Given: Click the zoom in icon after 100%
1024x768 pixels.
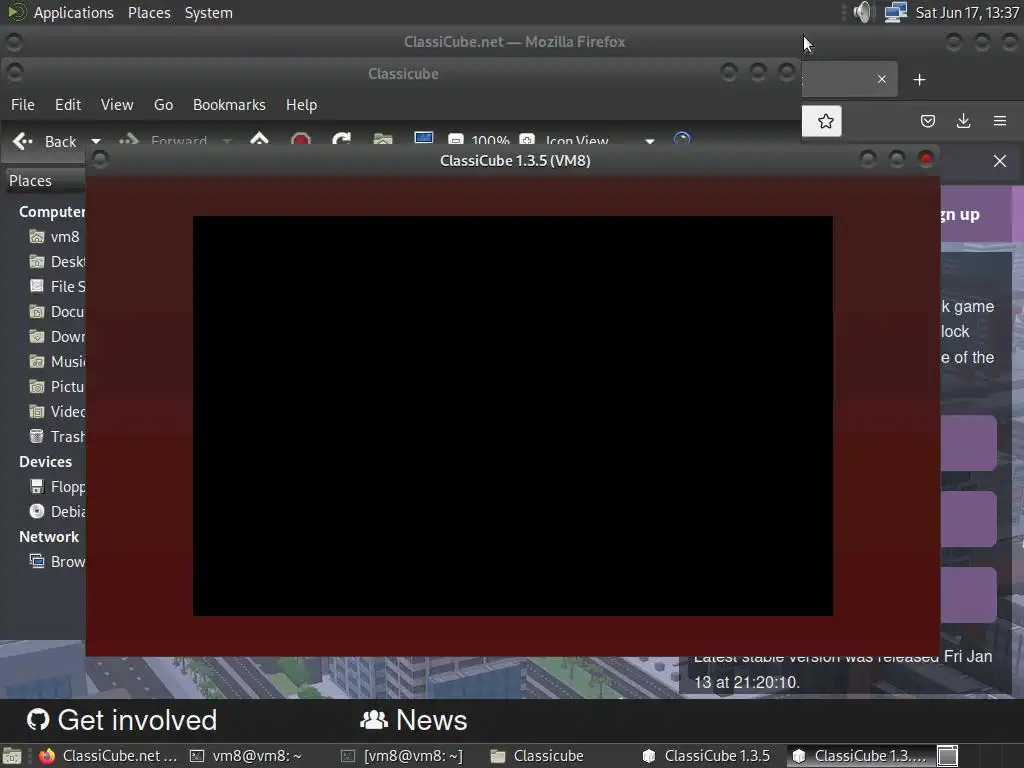Looking at the screenshot, I should pos(527,139).
